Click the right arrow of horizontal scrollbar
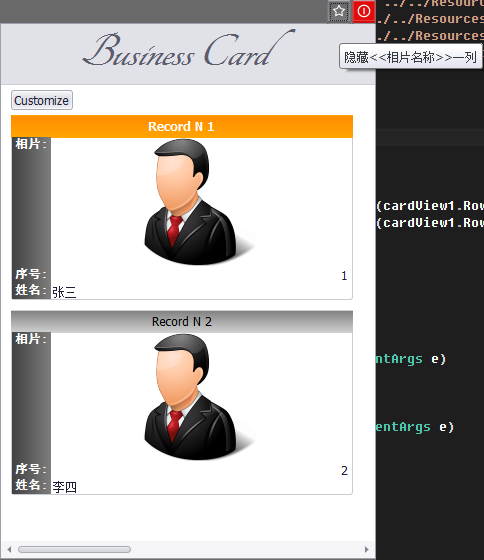The height and width of the screenshot is (560, 484). tap(366, 549)
